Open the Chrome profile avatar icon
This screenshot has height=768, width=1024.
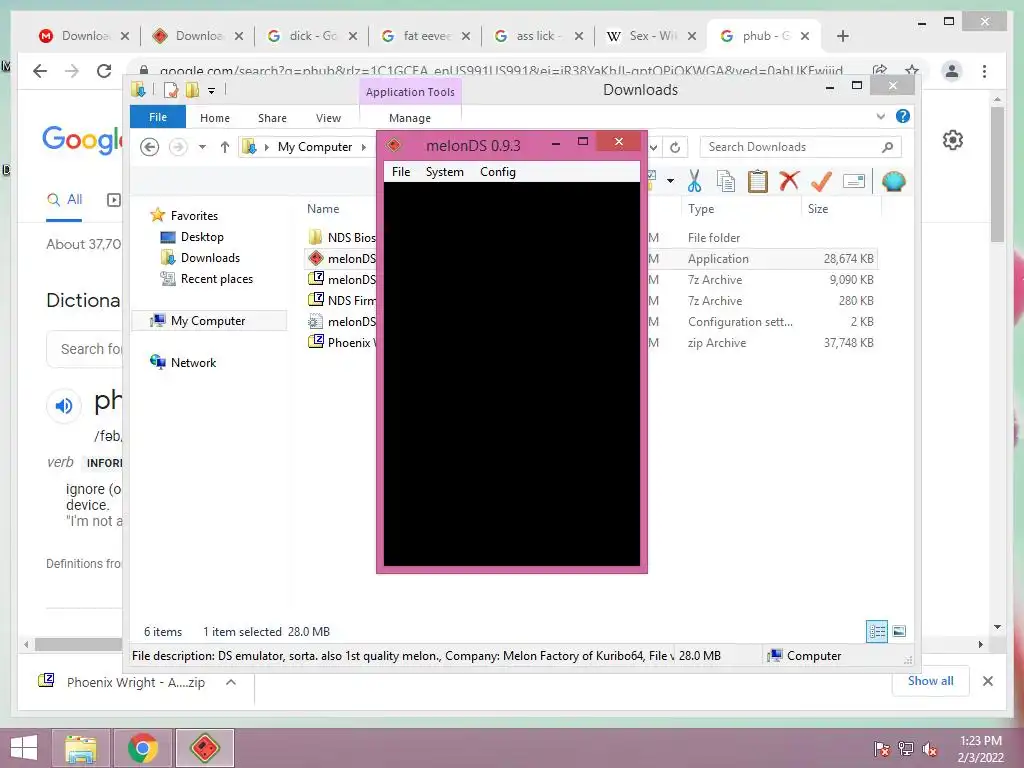coord(952,71)
